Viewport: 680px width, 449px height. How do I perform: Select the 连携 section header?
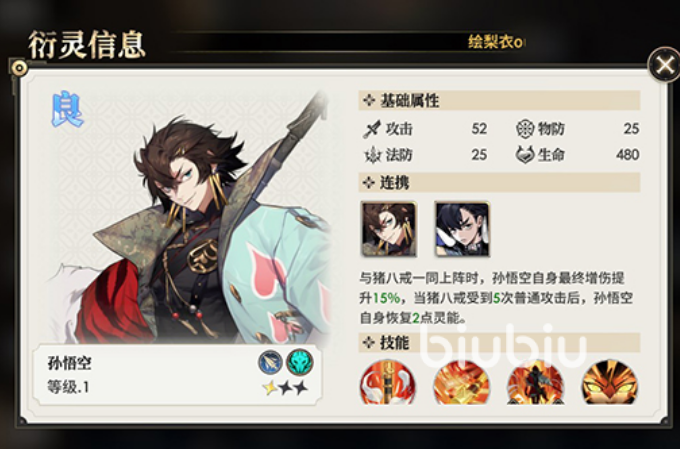point(499,183)
